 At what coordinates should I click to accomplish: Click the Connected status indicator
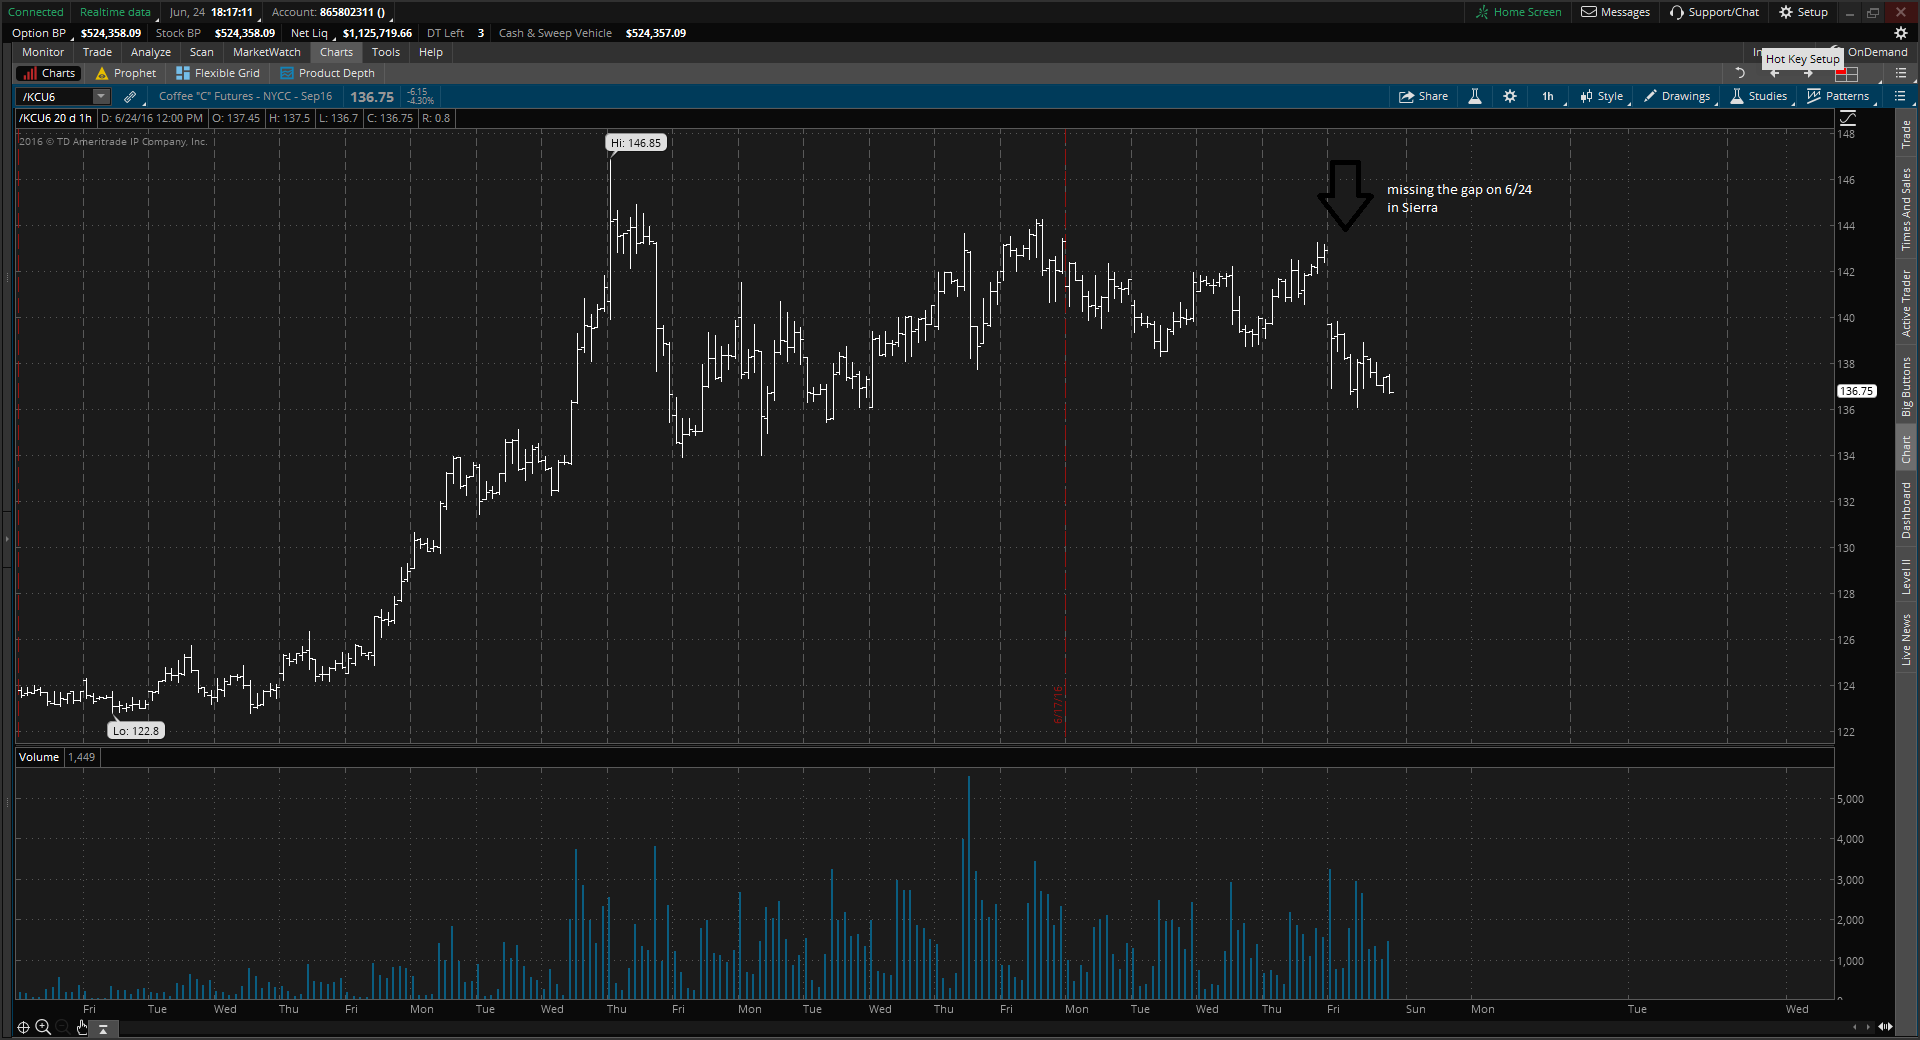36,12
